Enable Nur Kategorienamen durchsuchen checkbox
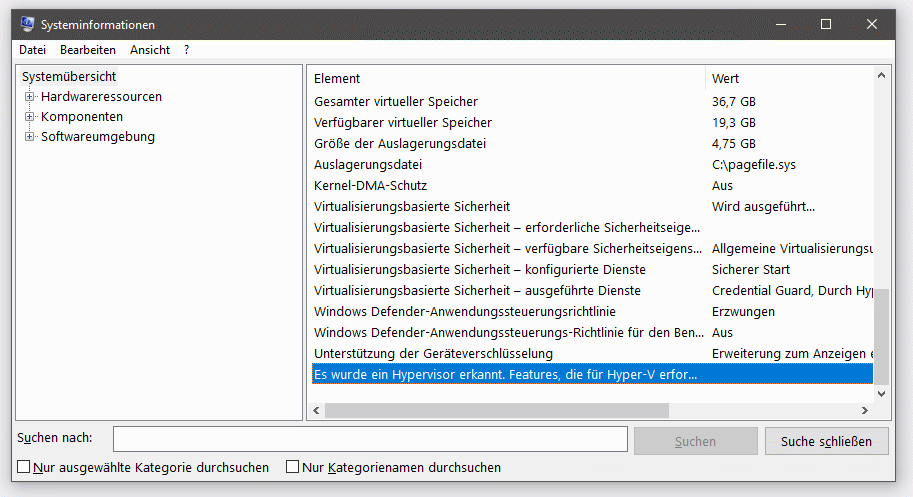913x497 pixels. [x=292, y=467]
